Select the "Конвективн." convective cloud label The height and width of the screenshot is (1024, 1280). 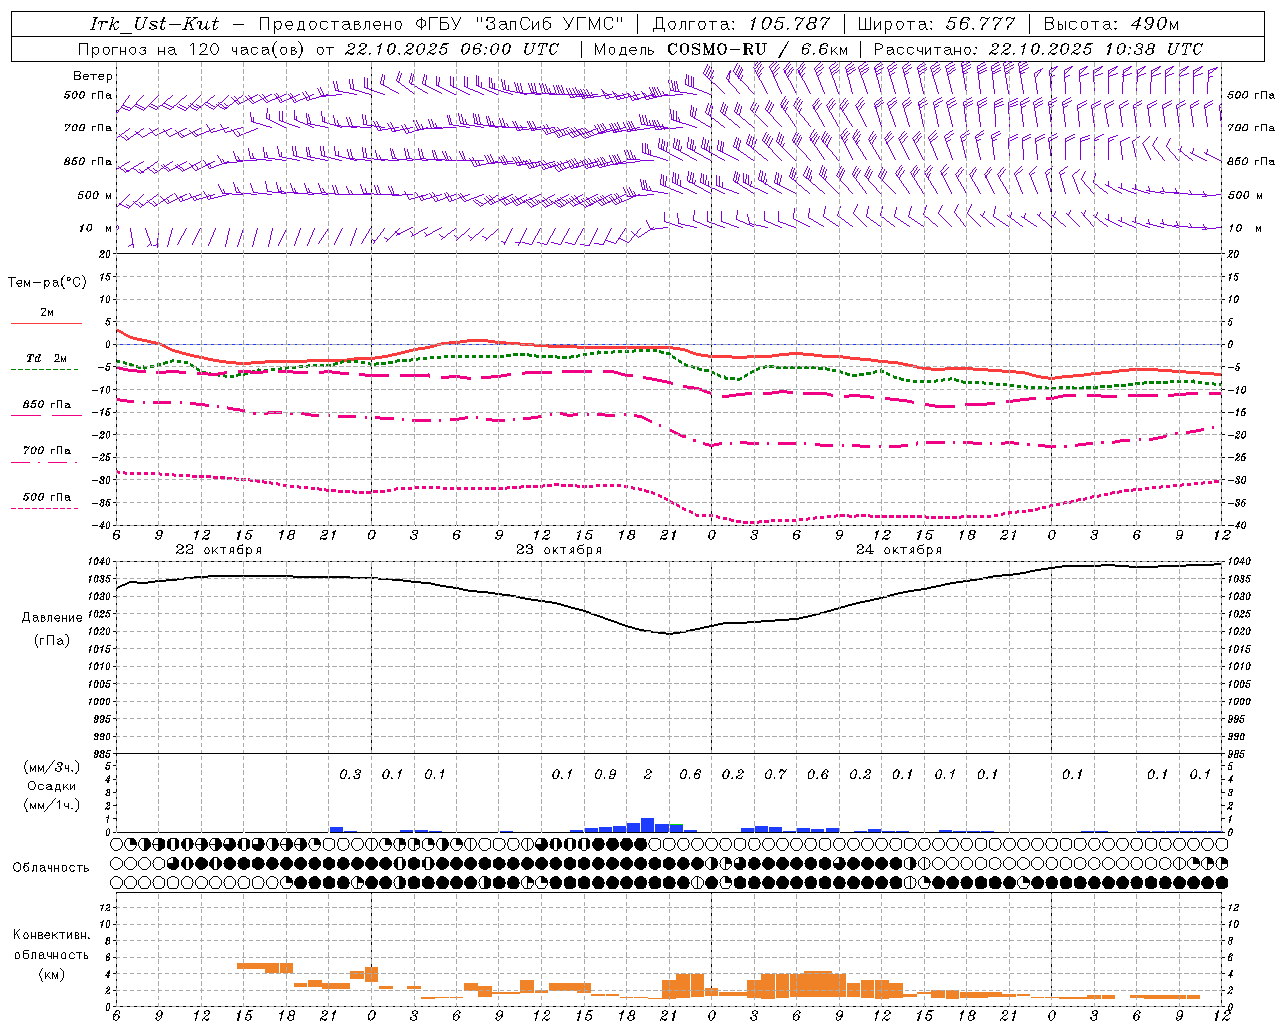tap(52, 935)
